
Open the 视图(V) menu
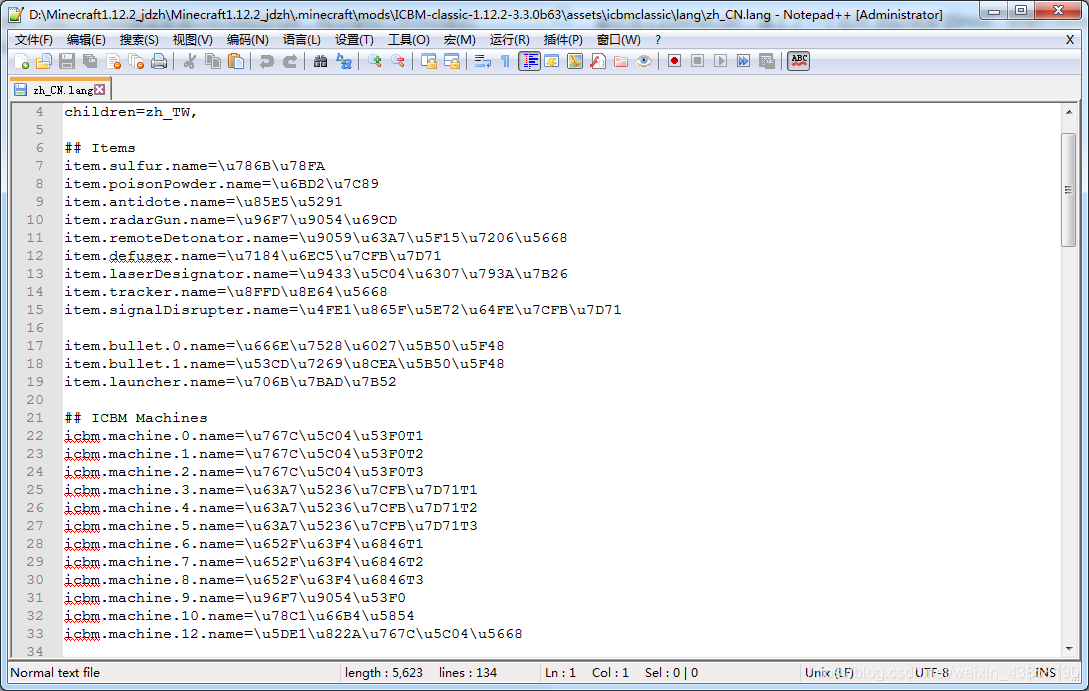pyautogui.click(x=192, y=40)
